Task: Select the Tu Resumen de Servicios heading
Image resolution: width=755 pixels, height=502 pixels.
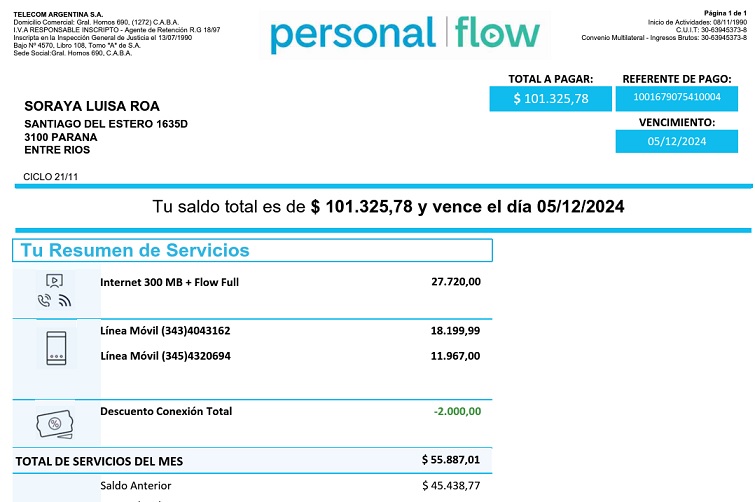Action: point(135,250)
